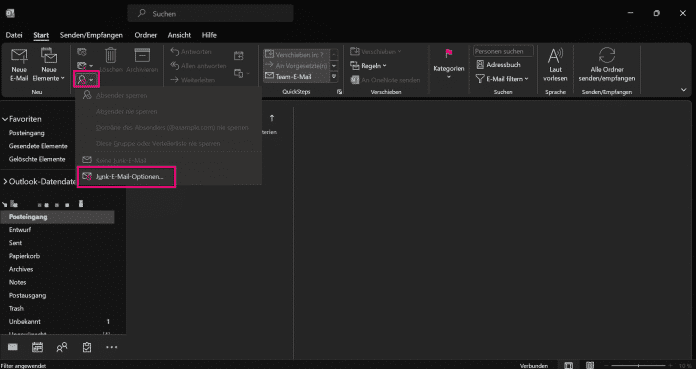
Task: Click the normal view icon in status bar
Action: coord(568,365)
